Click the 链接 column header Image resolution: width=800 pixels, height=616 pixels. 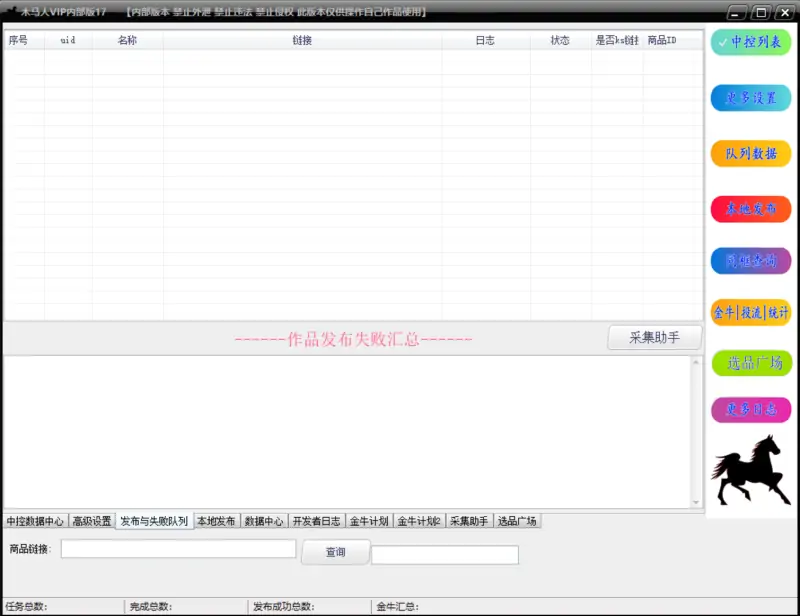(302, 41)
